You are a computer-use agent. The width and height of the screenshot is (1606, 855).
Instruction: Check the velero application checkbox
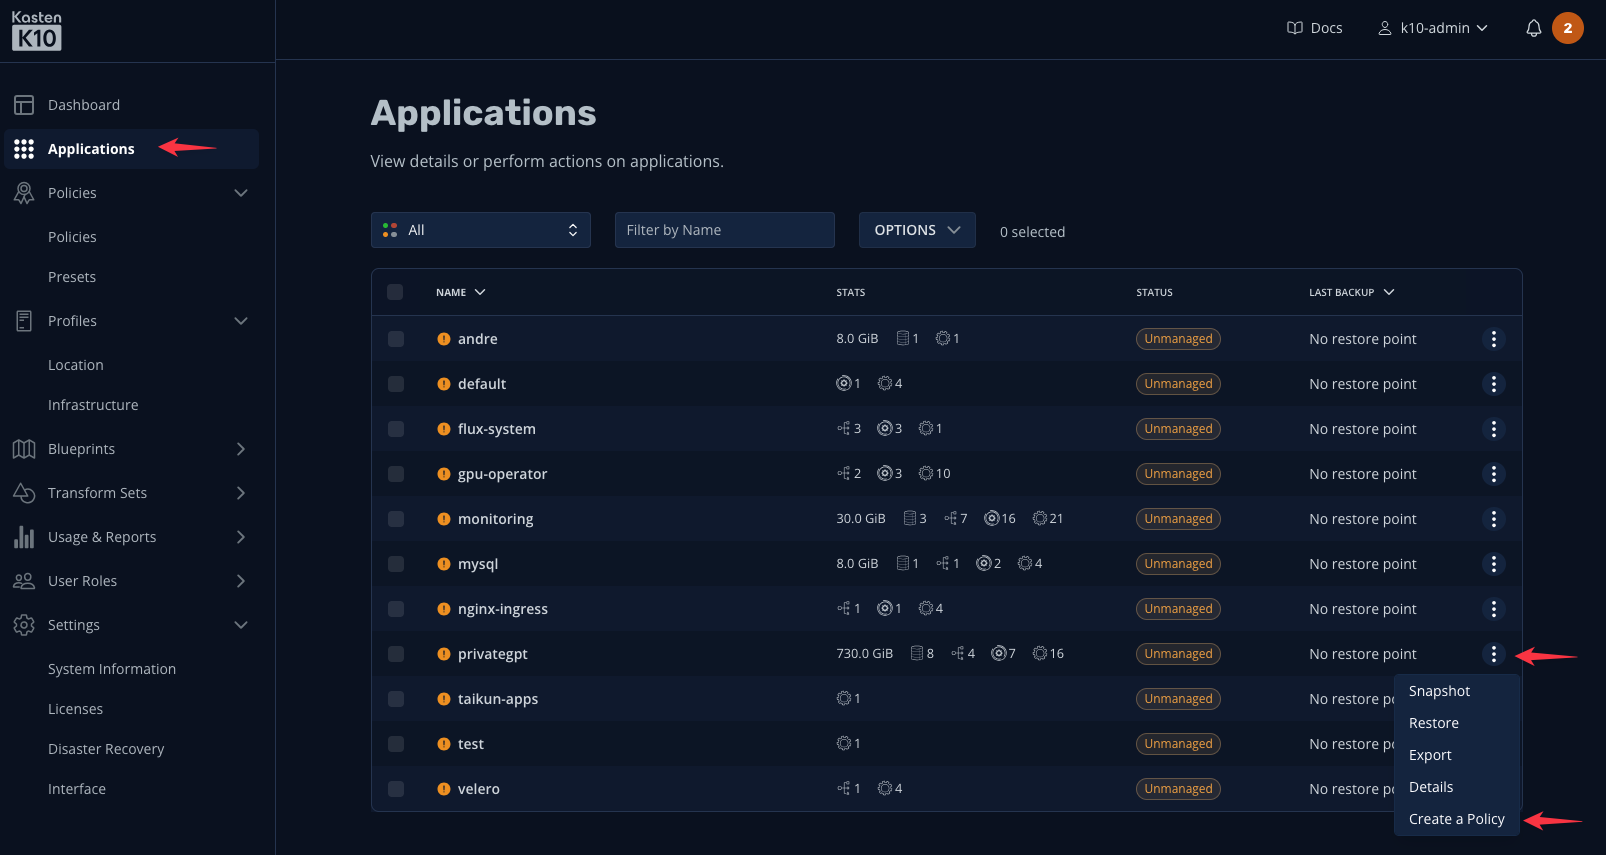tap(396, 789)
